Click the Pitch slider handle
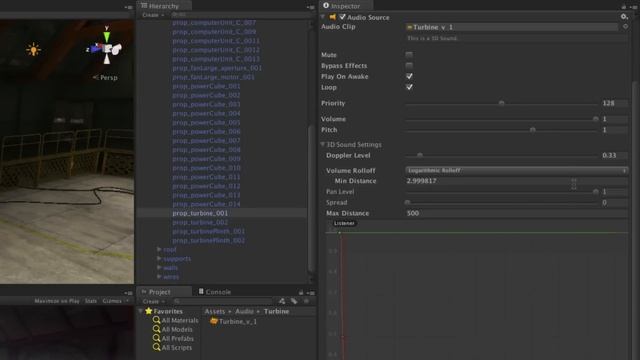This screenshot has width=640, height=360. pos(533,130)
